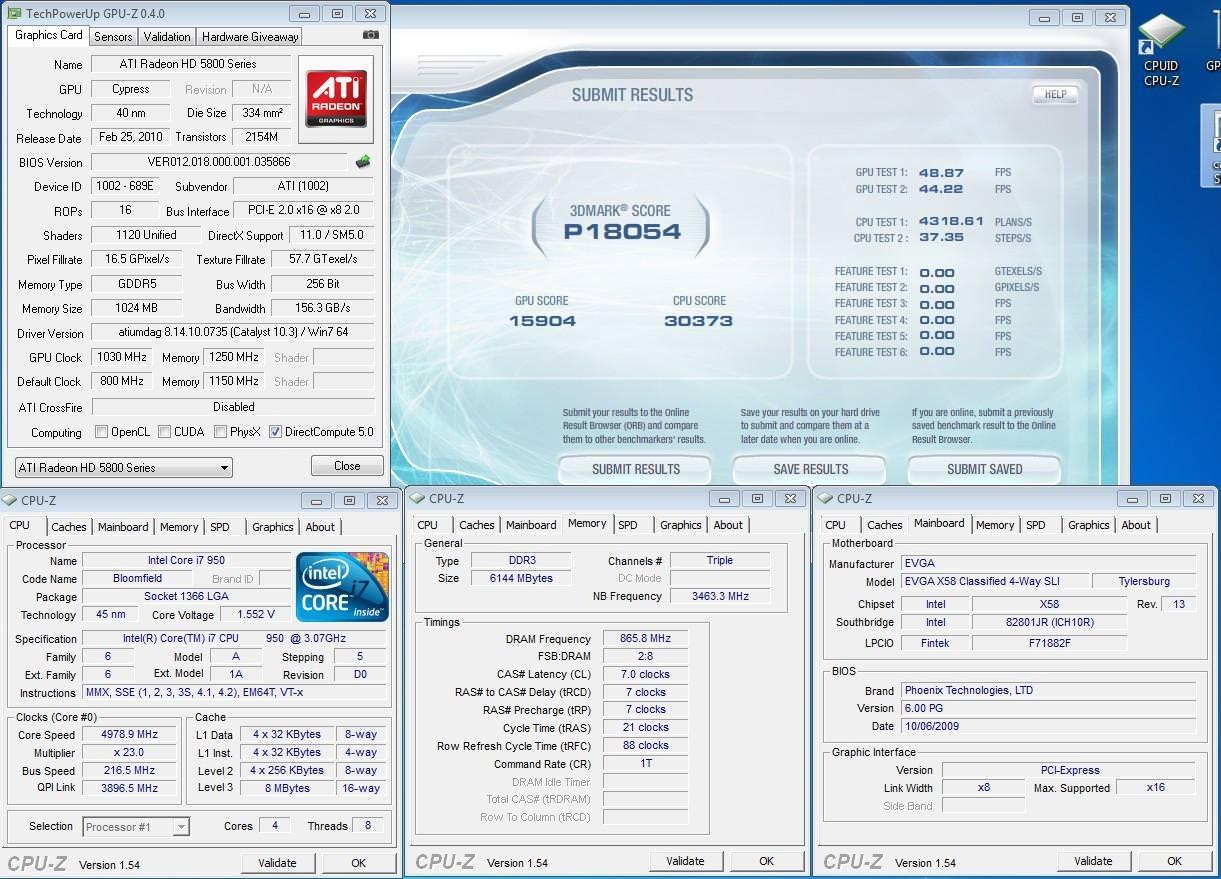Click the P18054 3DMark score

[x=622, y=232]
